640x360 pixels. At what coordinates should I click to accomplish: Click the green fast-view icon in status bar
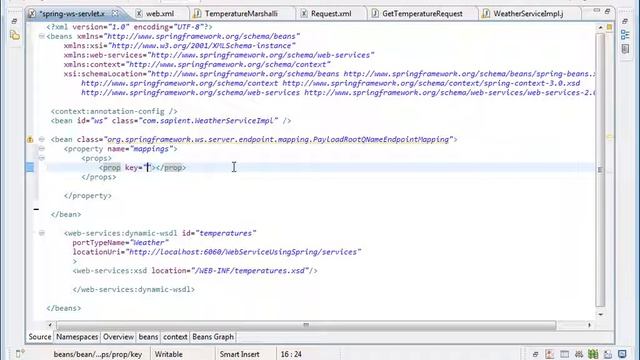(593, 354)
